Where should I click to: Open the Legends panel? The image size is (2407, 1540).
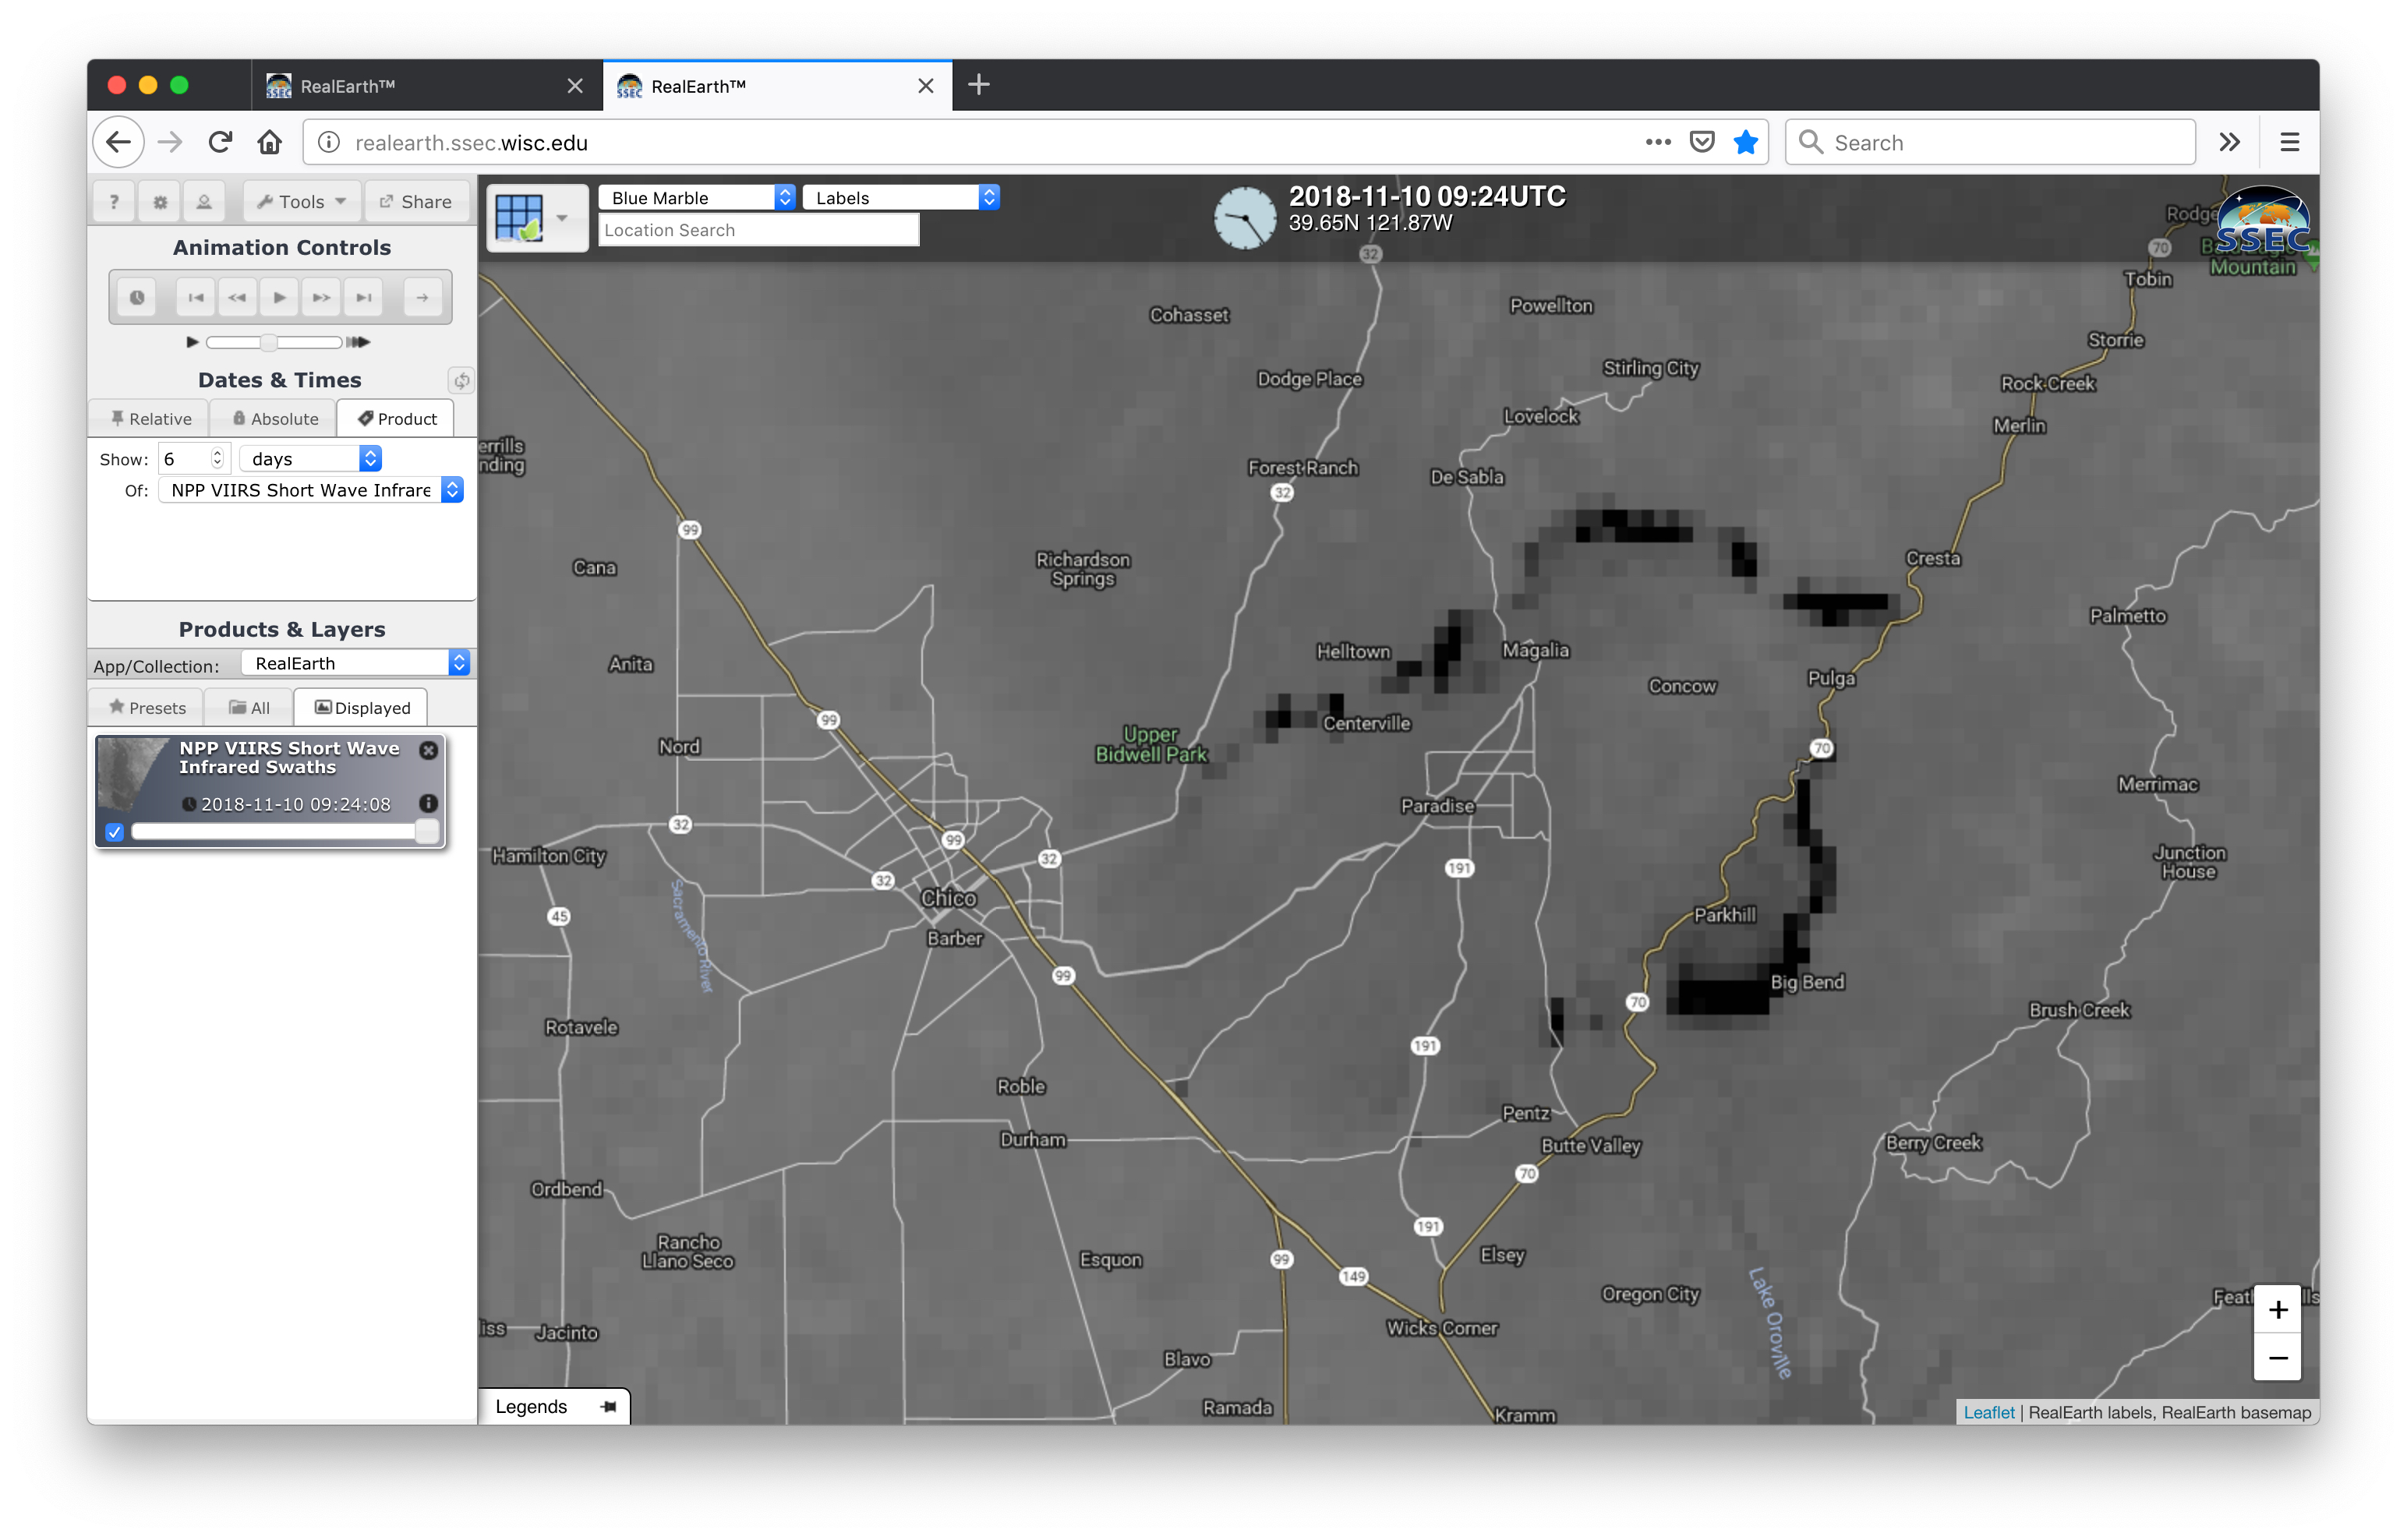click(531, 1407)
